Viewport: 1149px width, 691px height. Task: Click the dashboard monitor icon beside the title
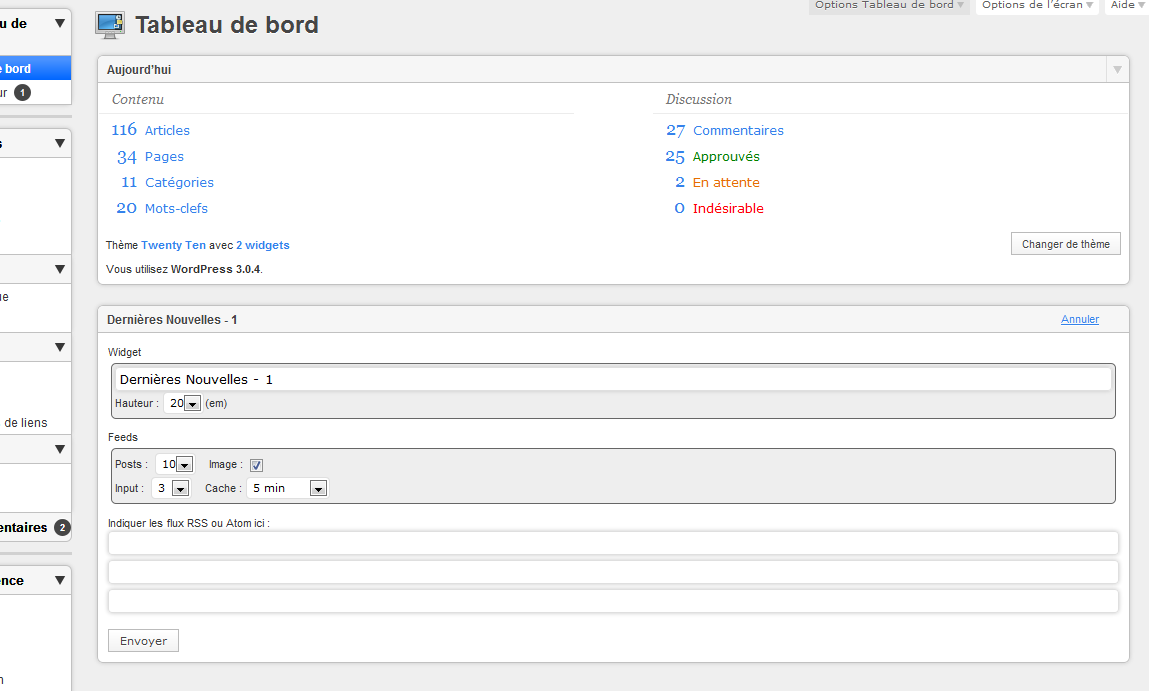[x=110, y=25]
